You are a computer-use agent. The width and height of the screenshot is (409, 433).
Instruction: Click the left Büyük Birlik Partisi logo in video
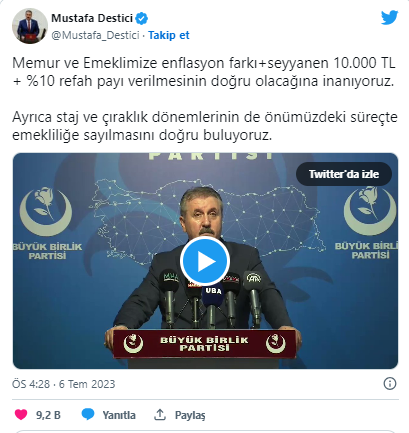coord(47,223)
